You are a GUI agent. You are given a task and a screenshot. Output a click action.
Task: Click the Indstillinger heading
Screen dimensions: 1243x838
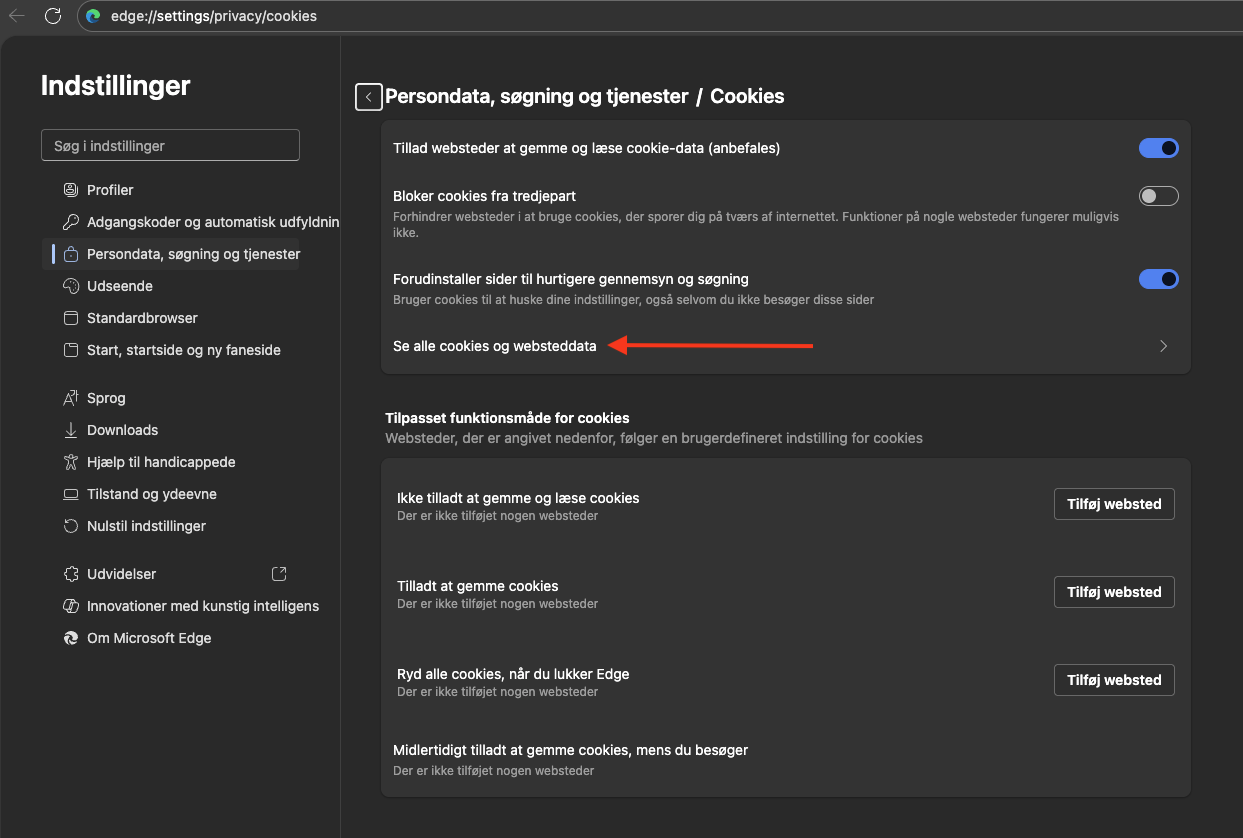pyautogui.click(x=115, y=86)
